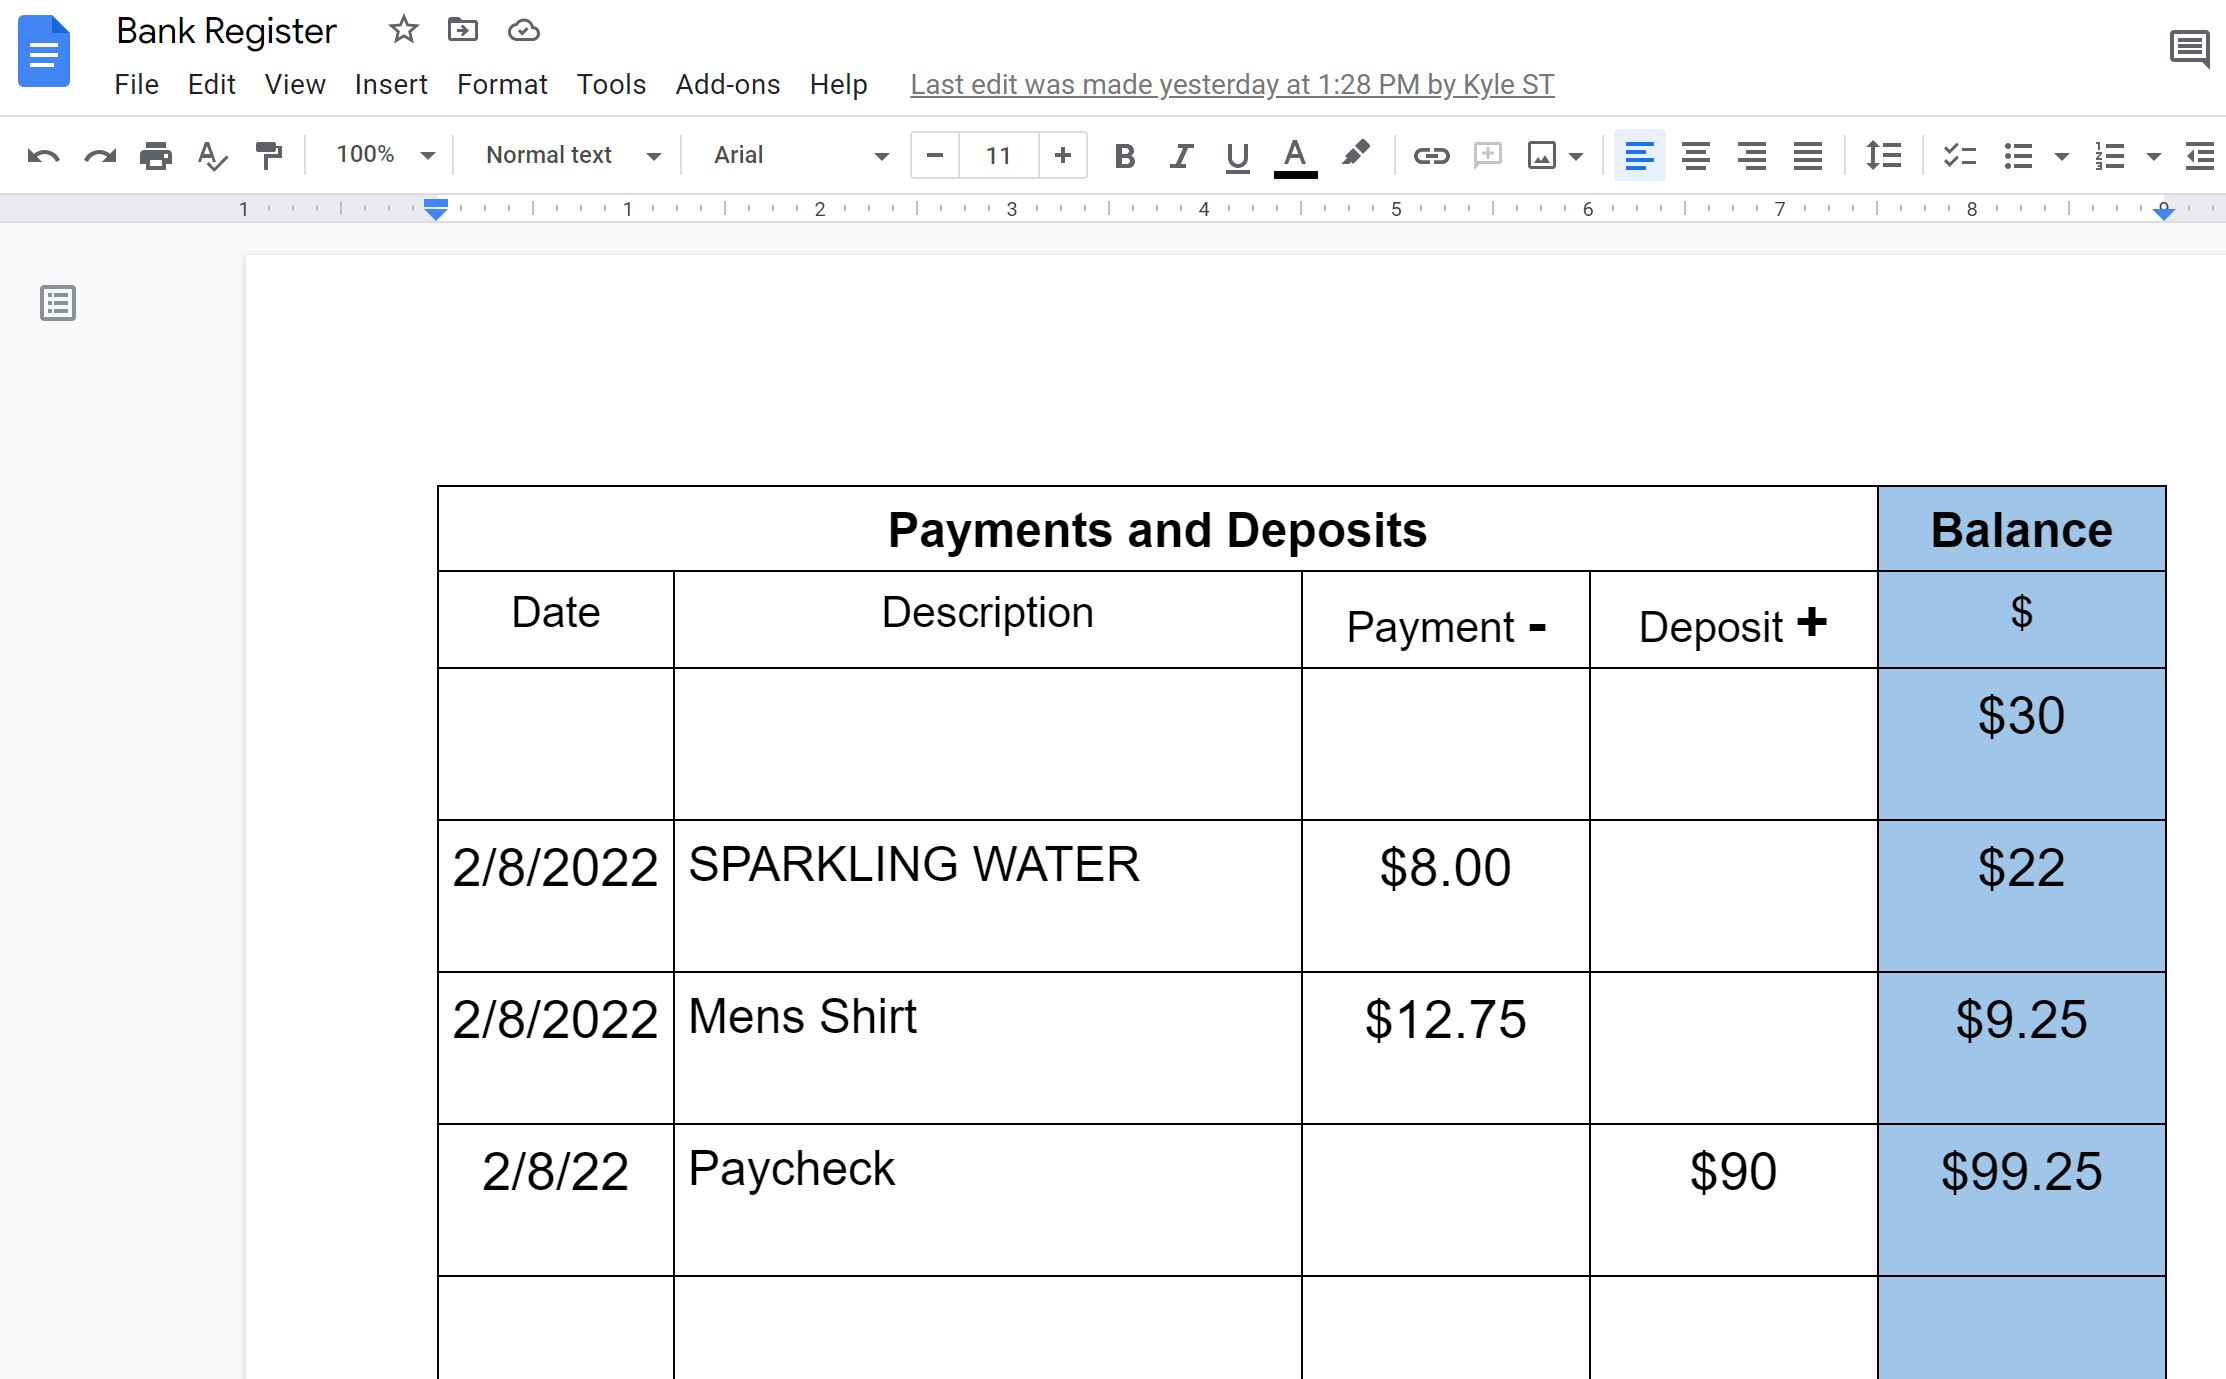Screen dimensions: 2226x1379
Task: Add a comment
Action: coord(1487,155)
